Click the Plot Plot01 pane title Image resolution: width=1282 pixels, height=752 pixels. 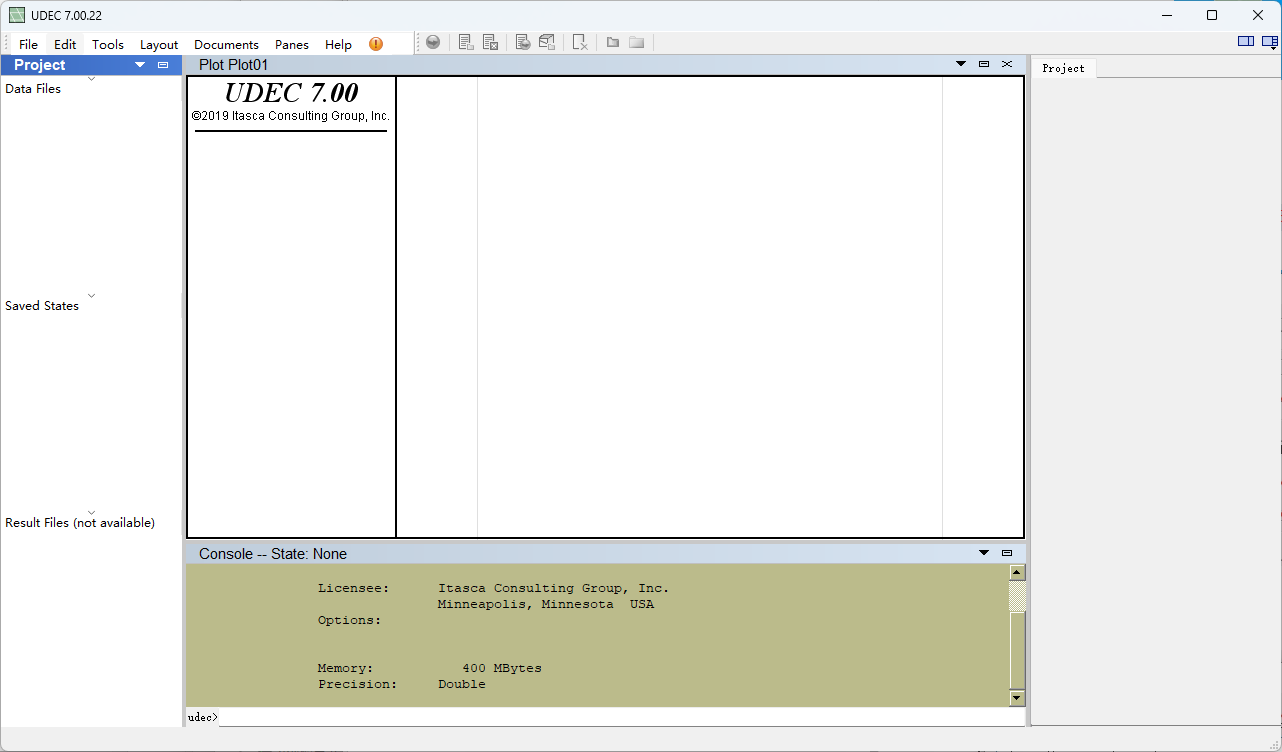pyautogui.click(x=234, y=65)
